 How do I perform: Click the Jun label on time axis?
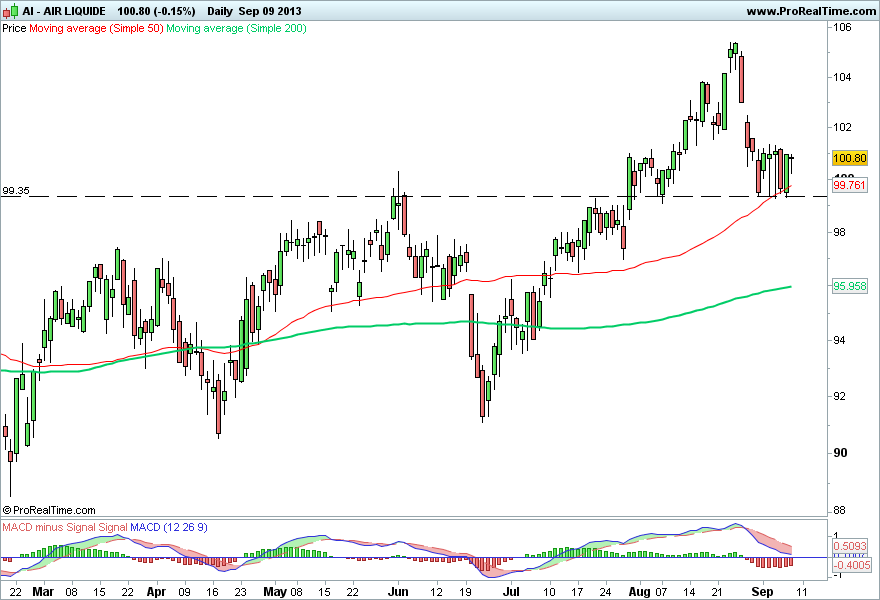pos(398,592)
